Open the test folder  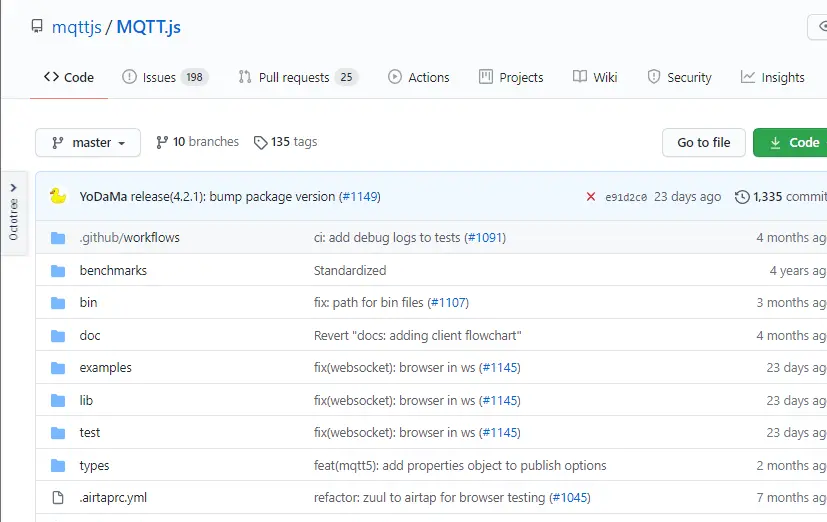coord(90,433)
